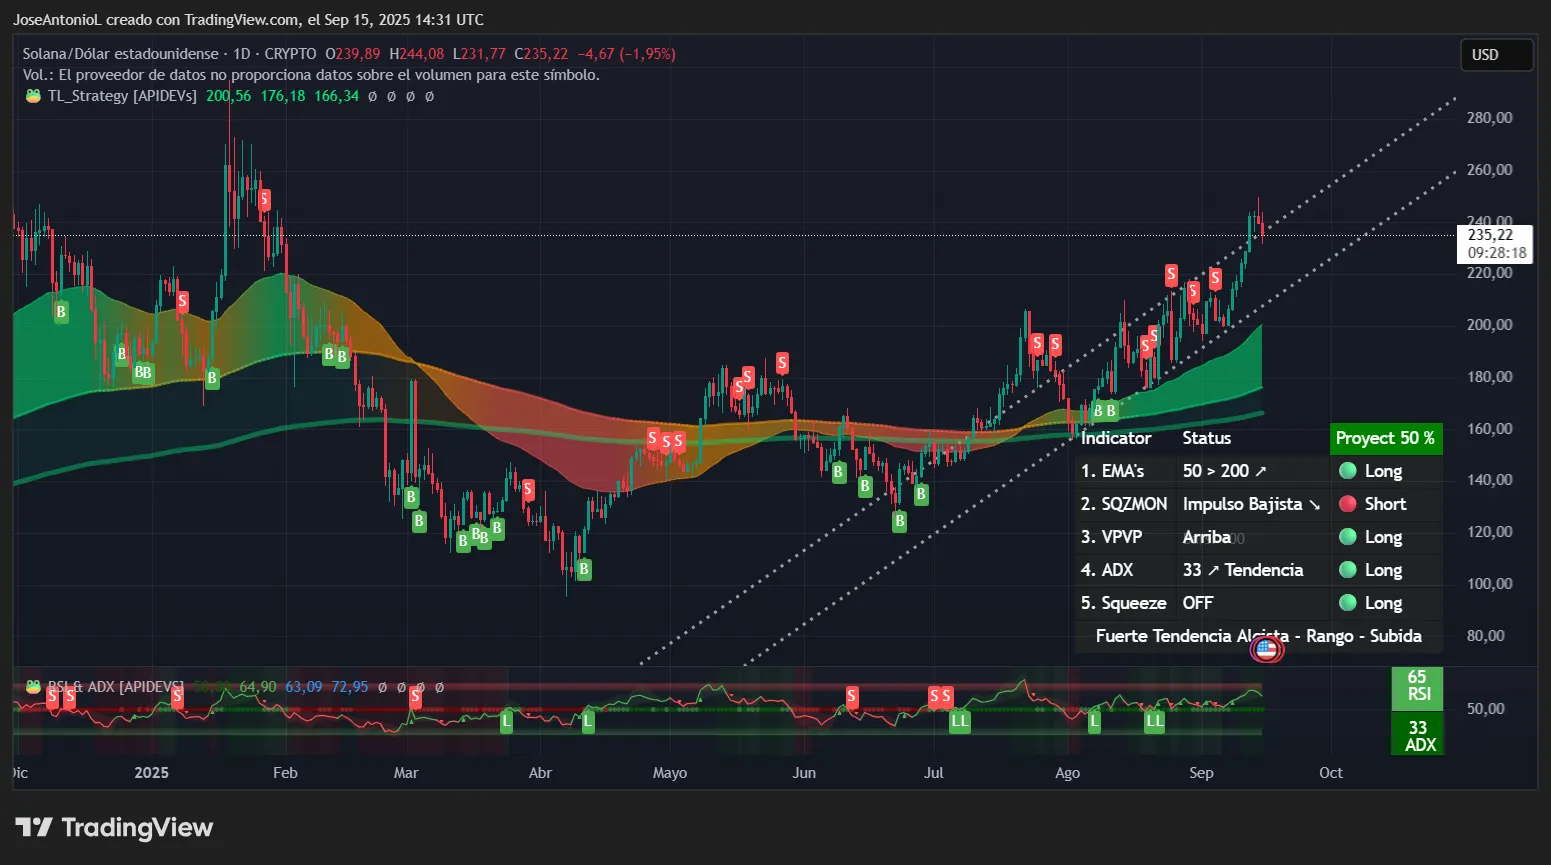Toggle the green dot on the Squeeze OFF row

(x=1349, y=603)
